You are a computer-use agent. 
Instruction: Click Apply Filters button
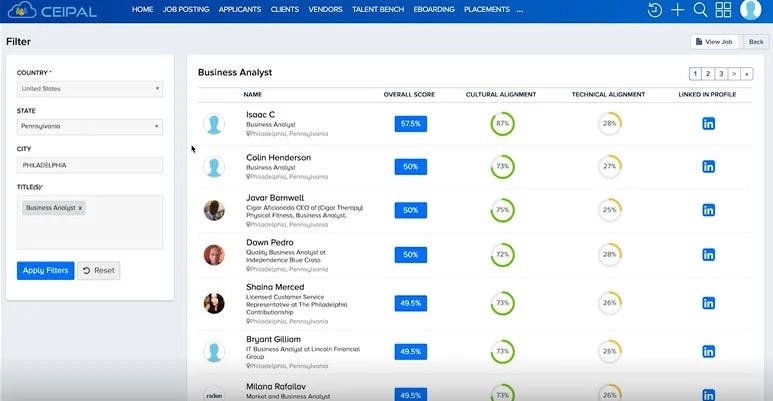pyautogui.click(x=45, y=270)
